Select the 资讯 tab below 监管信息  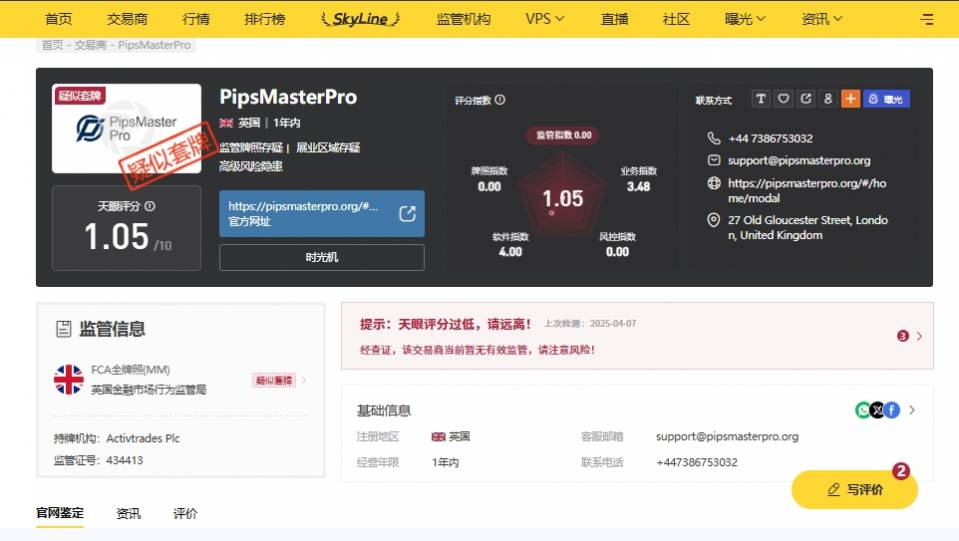pyautogui.click(x=128, y=513)
